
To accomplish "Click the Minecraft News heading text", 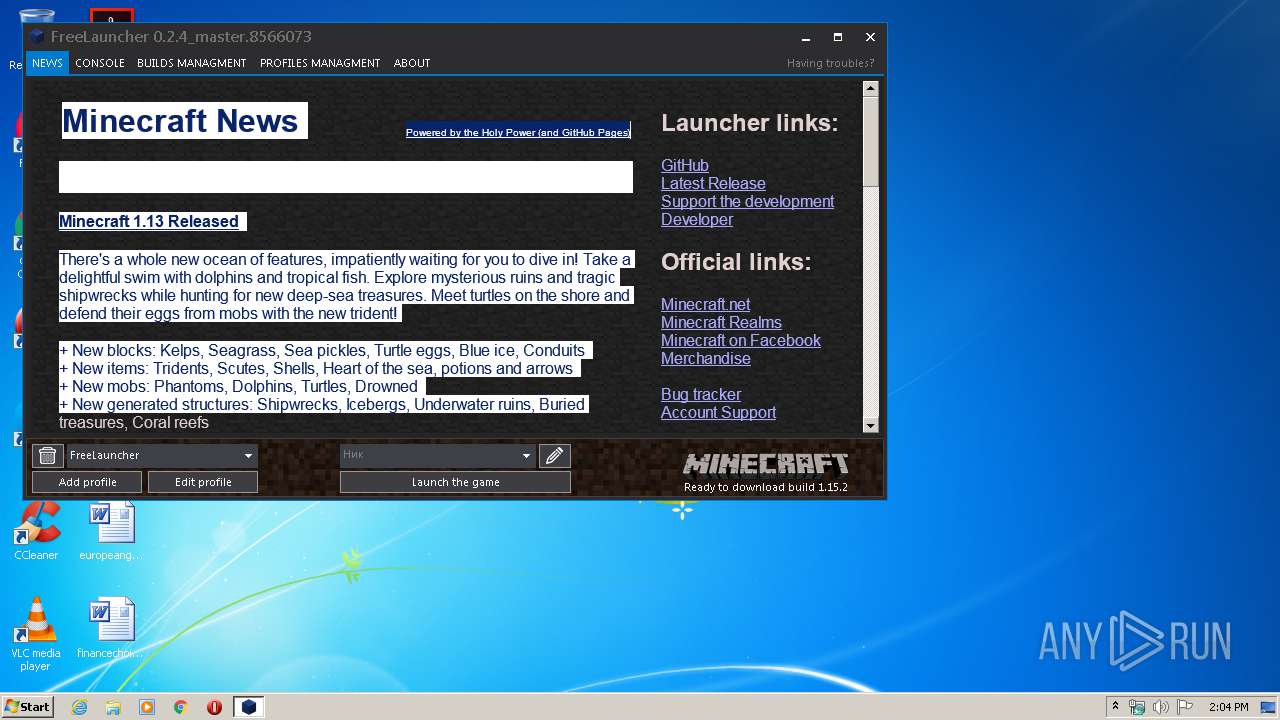I will click(180, 121).
